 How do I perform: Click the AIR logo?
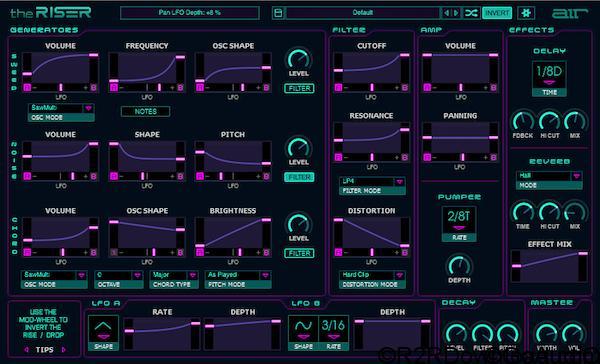(569, 14)
